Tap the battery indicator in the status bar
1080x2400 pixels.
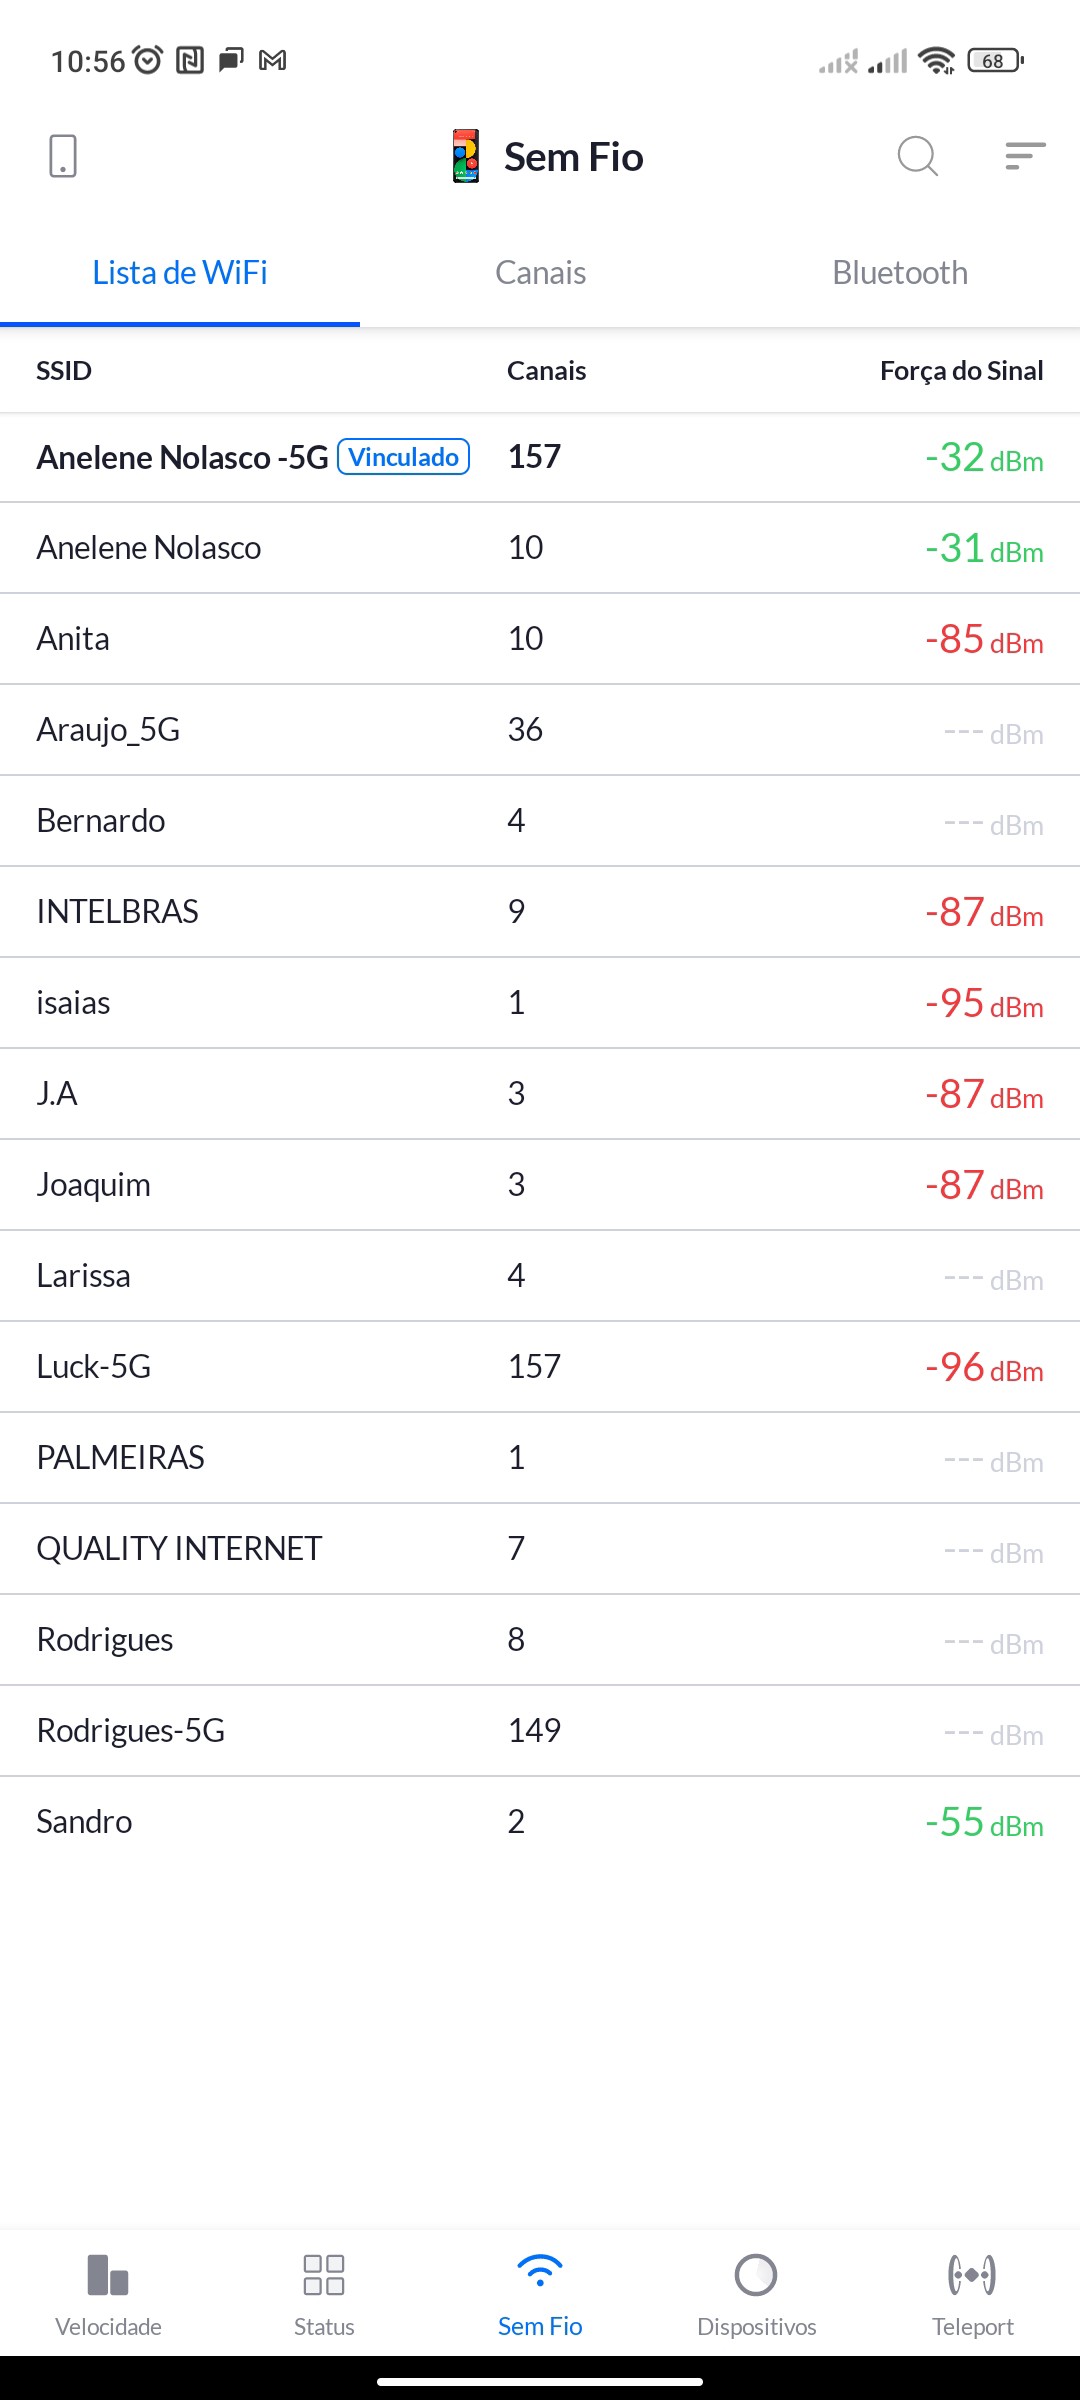(x=995, y=61)
